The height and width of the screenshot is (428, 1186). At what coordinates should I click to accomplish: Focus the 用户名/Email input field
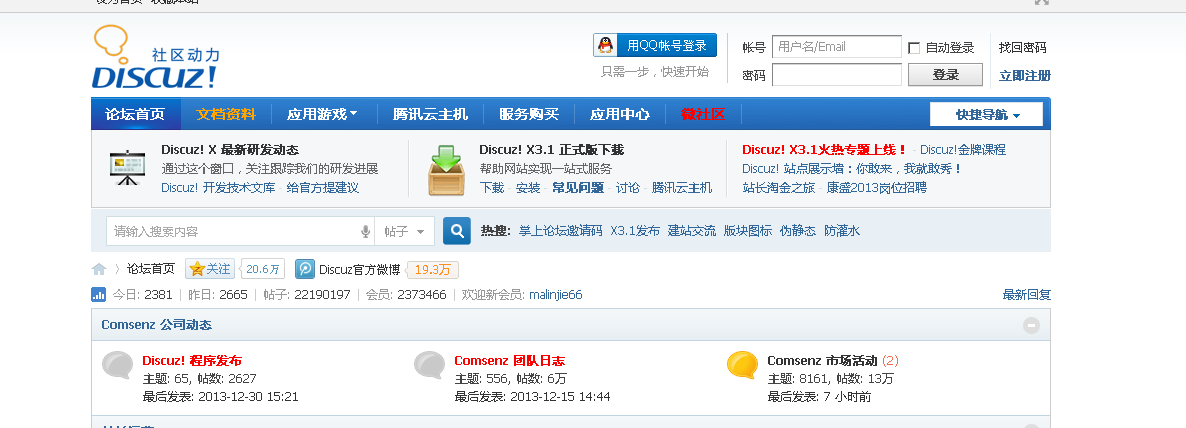[837, 47]
